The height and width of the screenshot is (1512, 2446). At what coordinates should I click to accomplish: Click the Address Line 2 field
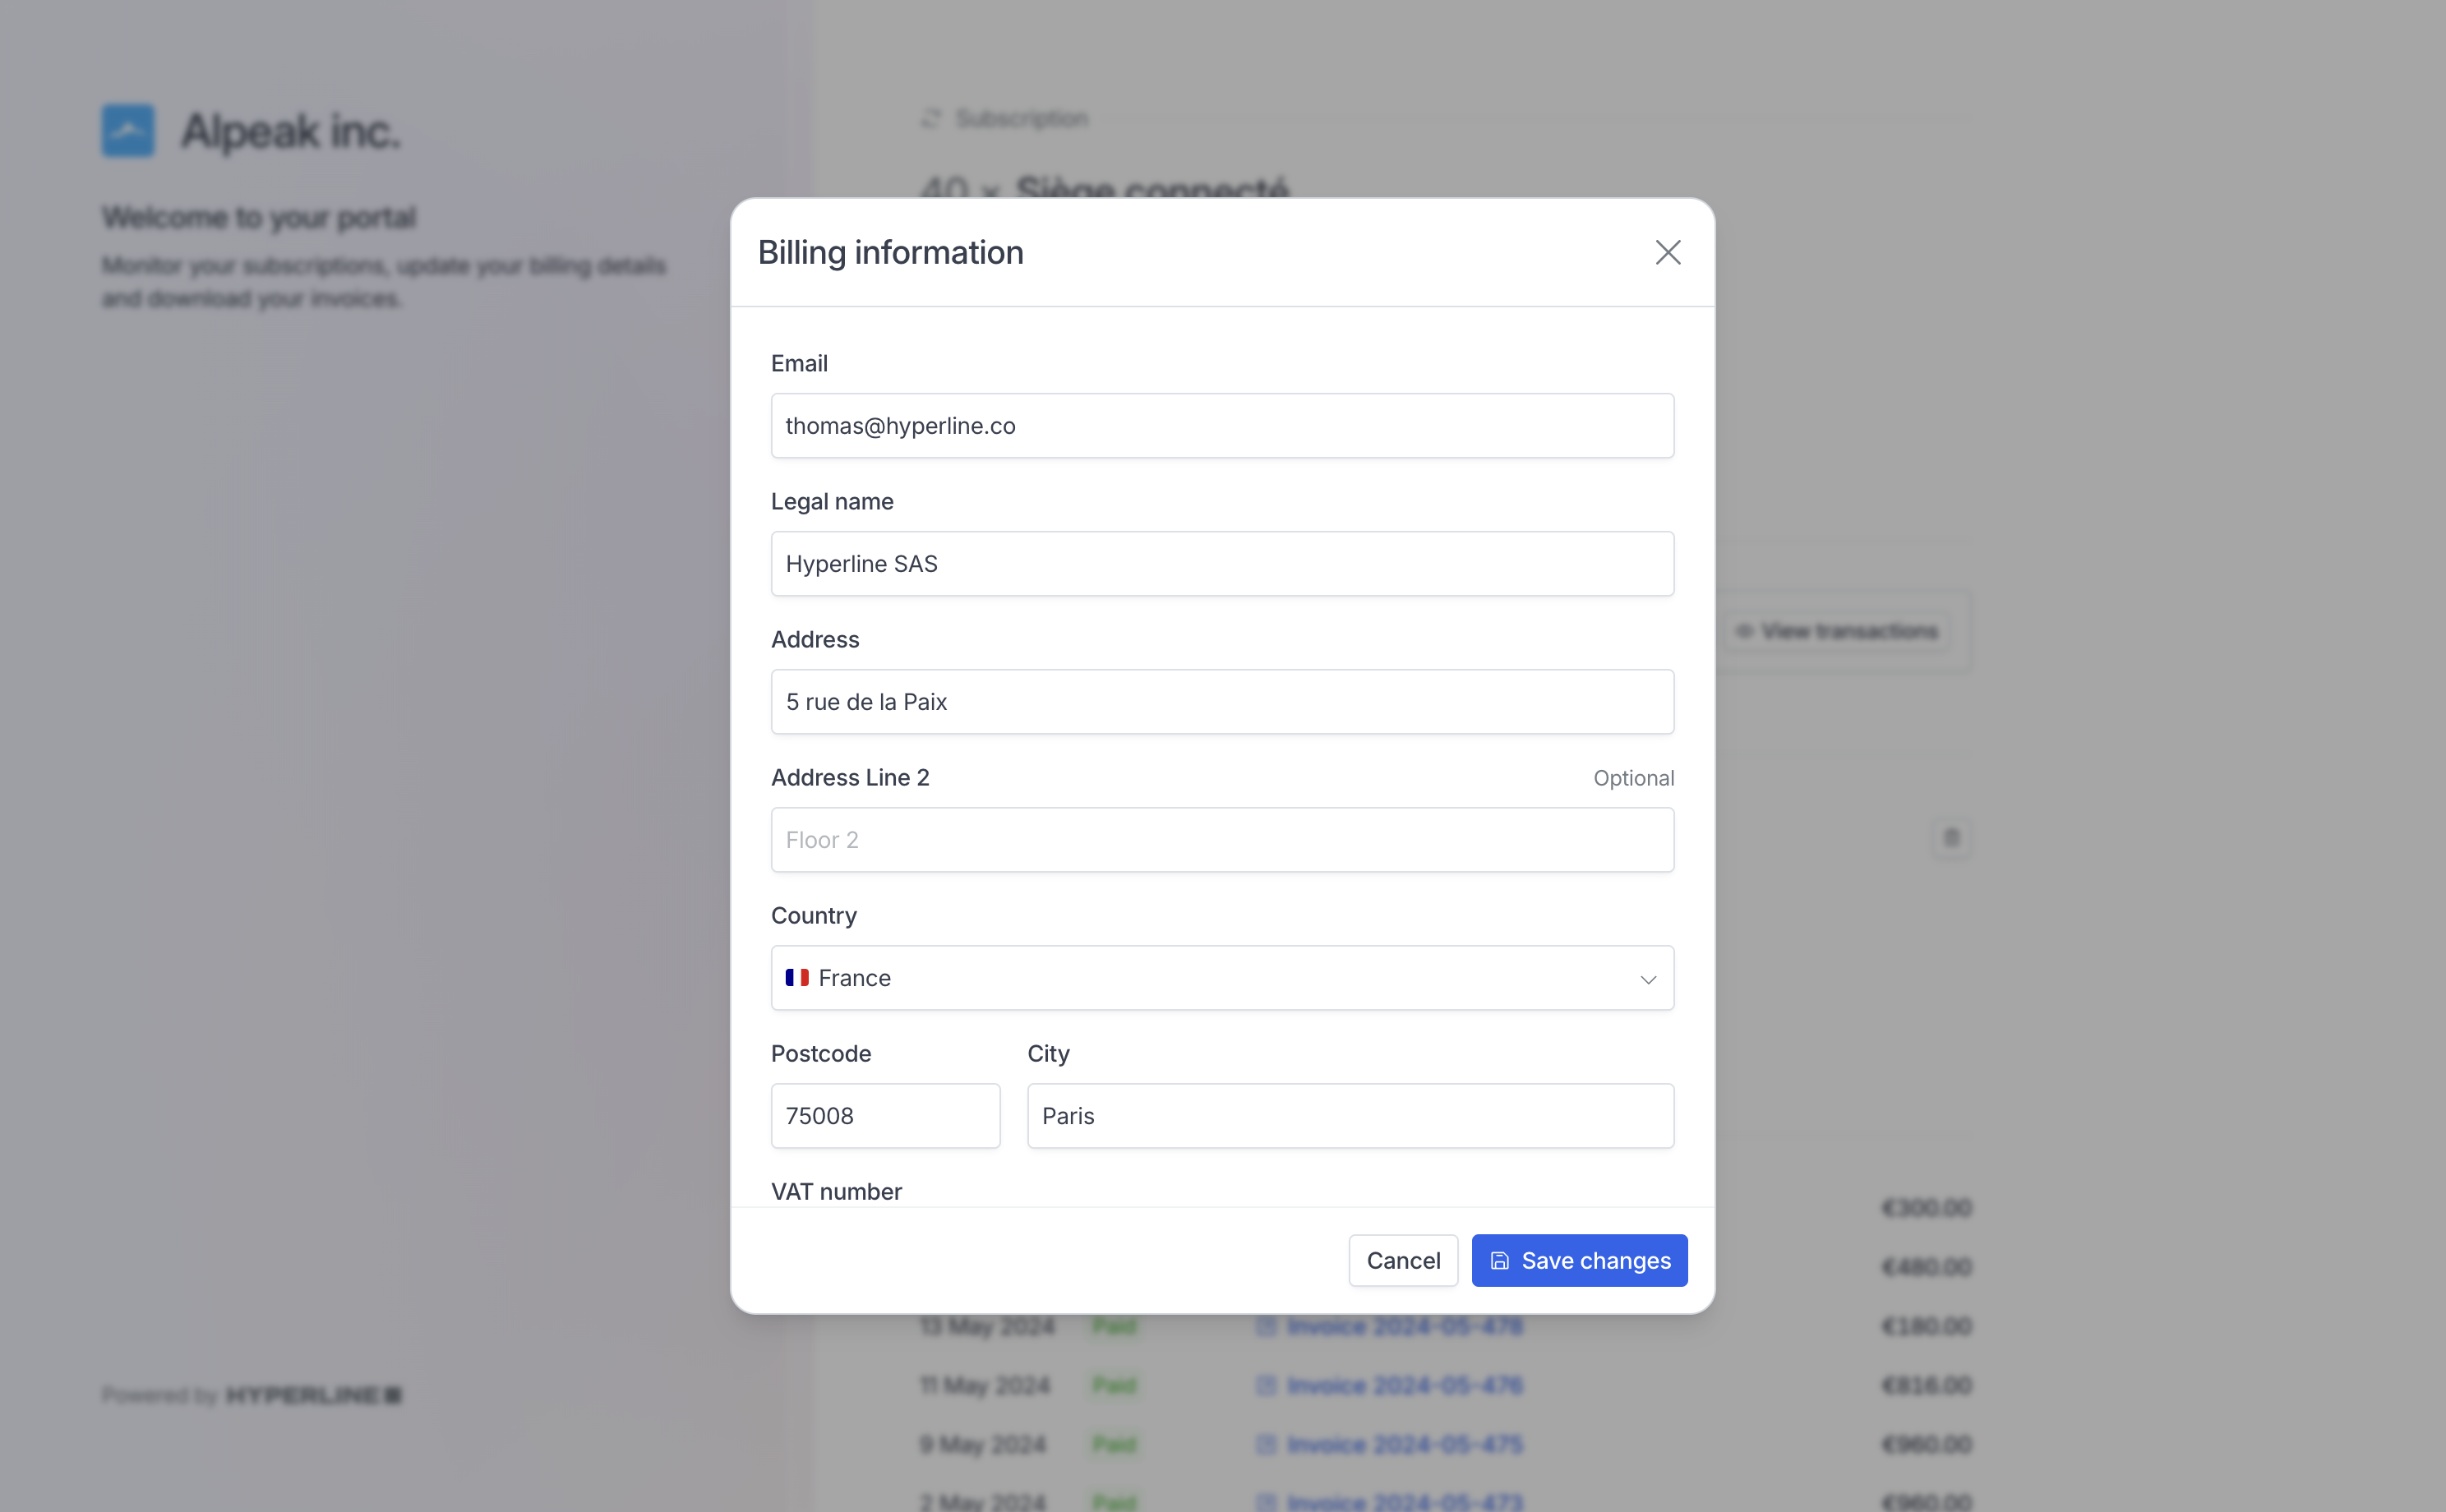[1222, 840]
